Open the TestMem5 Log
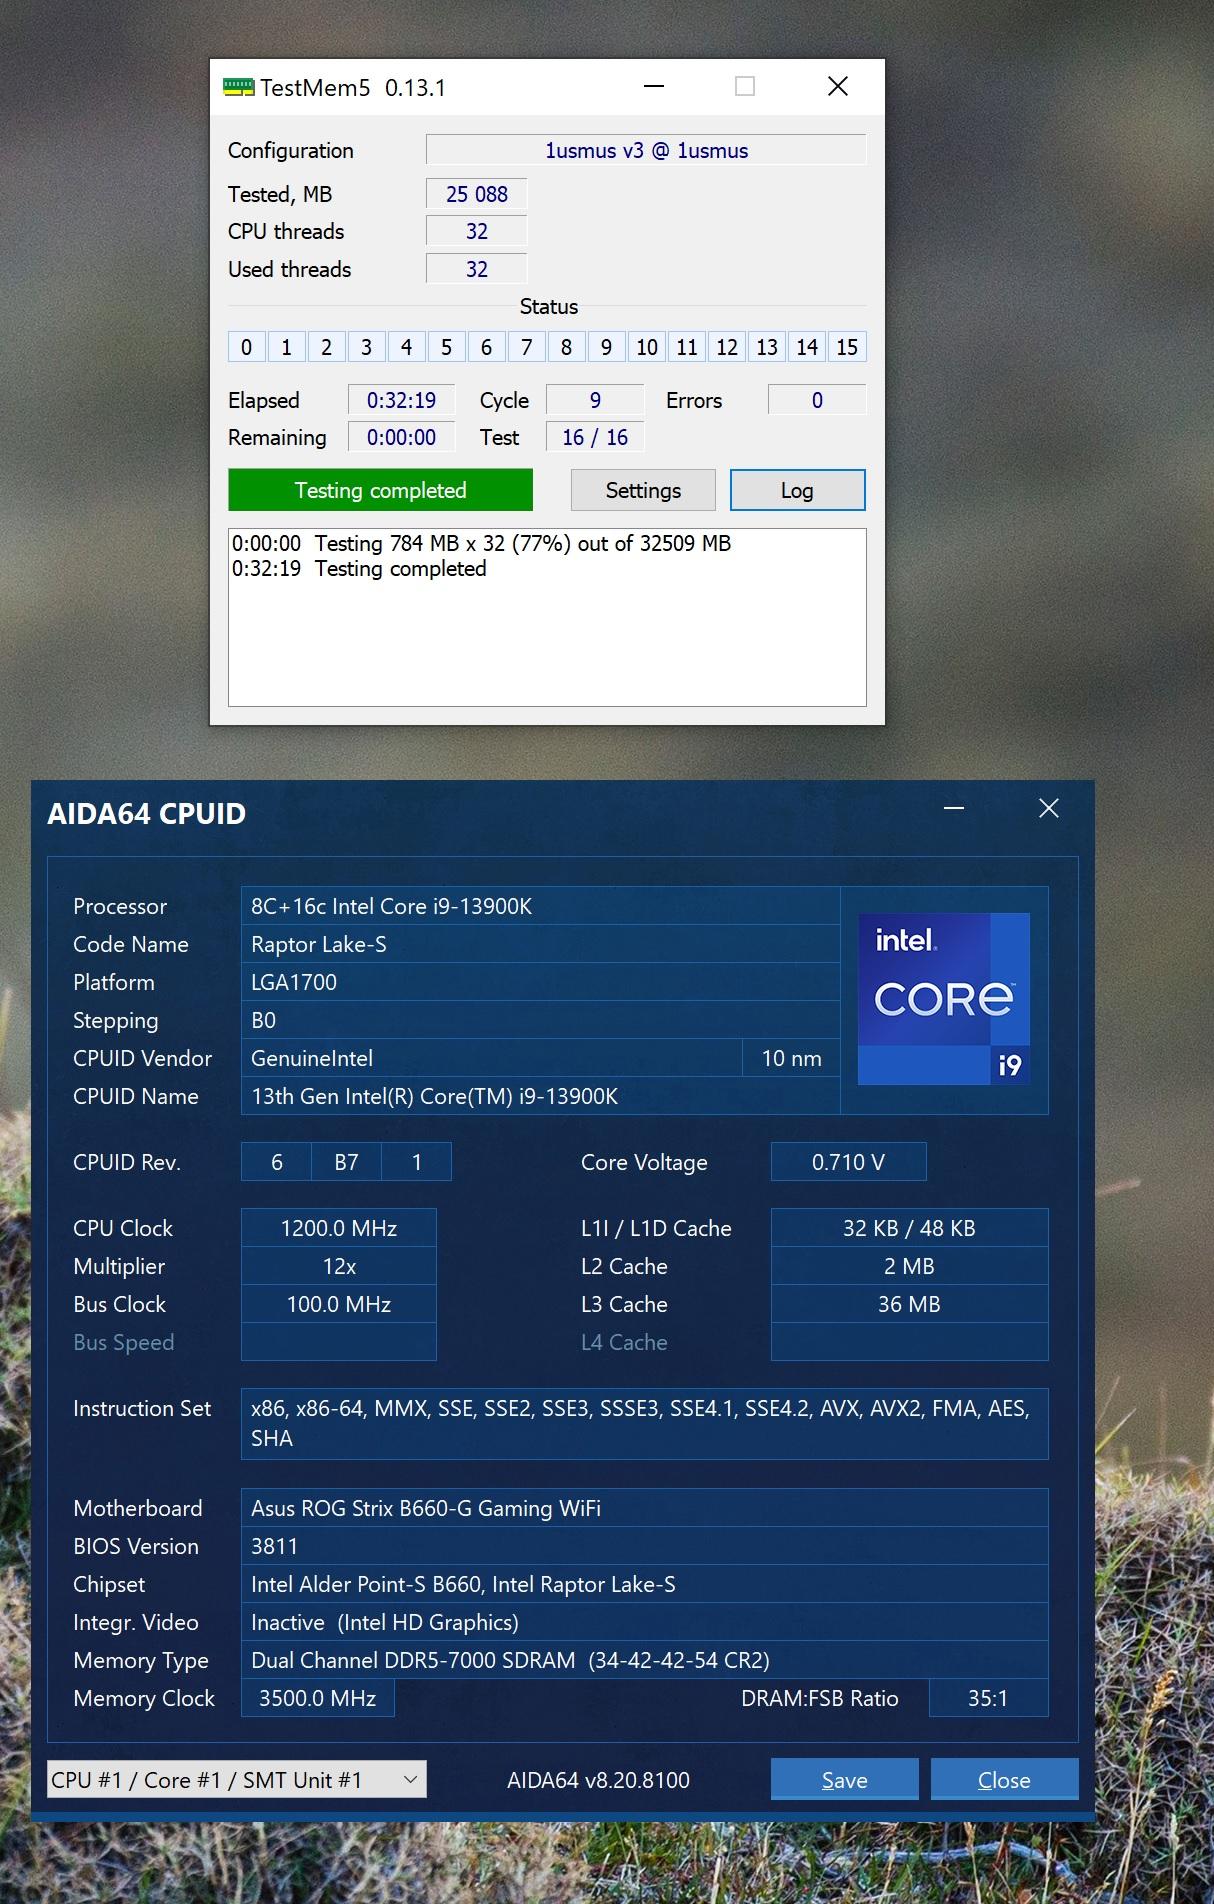Image resolution: width=1214 pixels, height=1904 pixels. (x=797, y=490)
